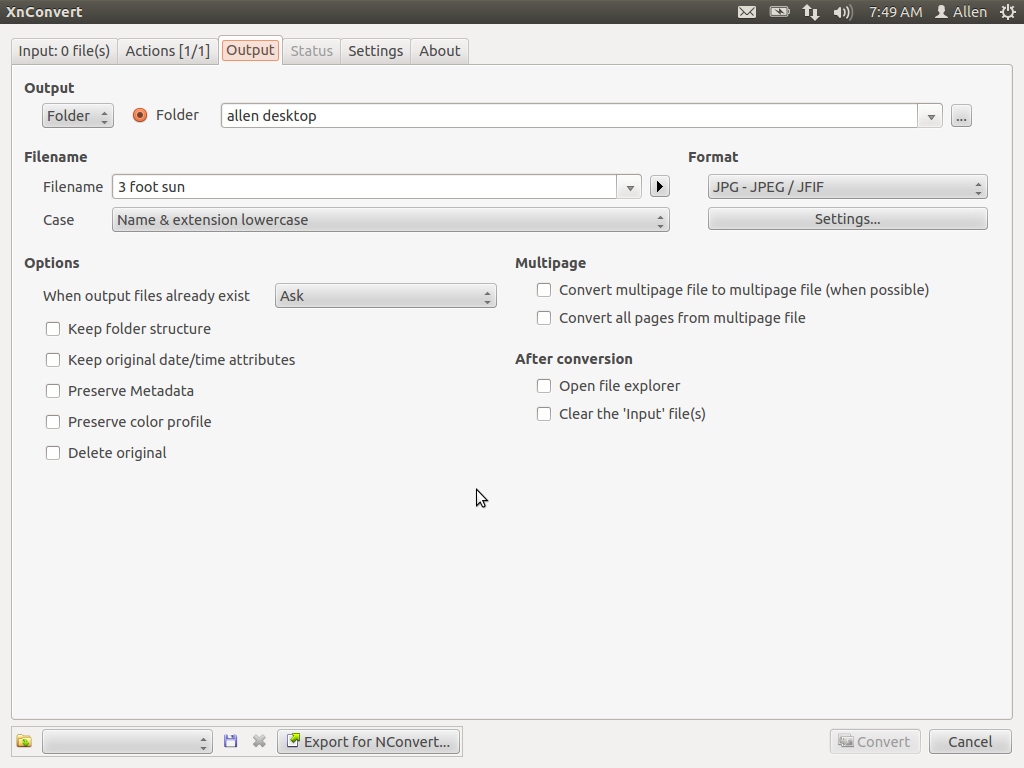Click the Filename text field
The width and height of the screenshot is (1024, 768).
coord(364,187)
